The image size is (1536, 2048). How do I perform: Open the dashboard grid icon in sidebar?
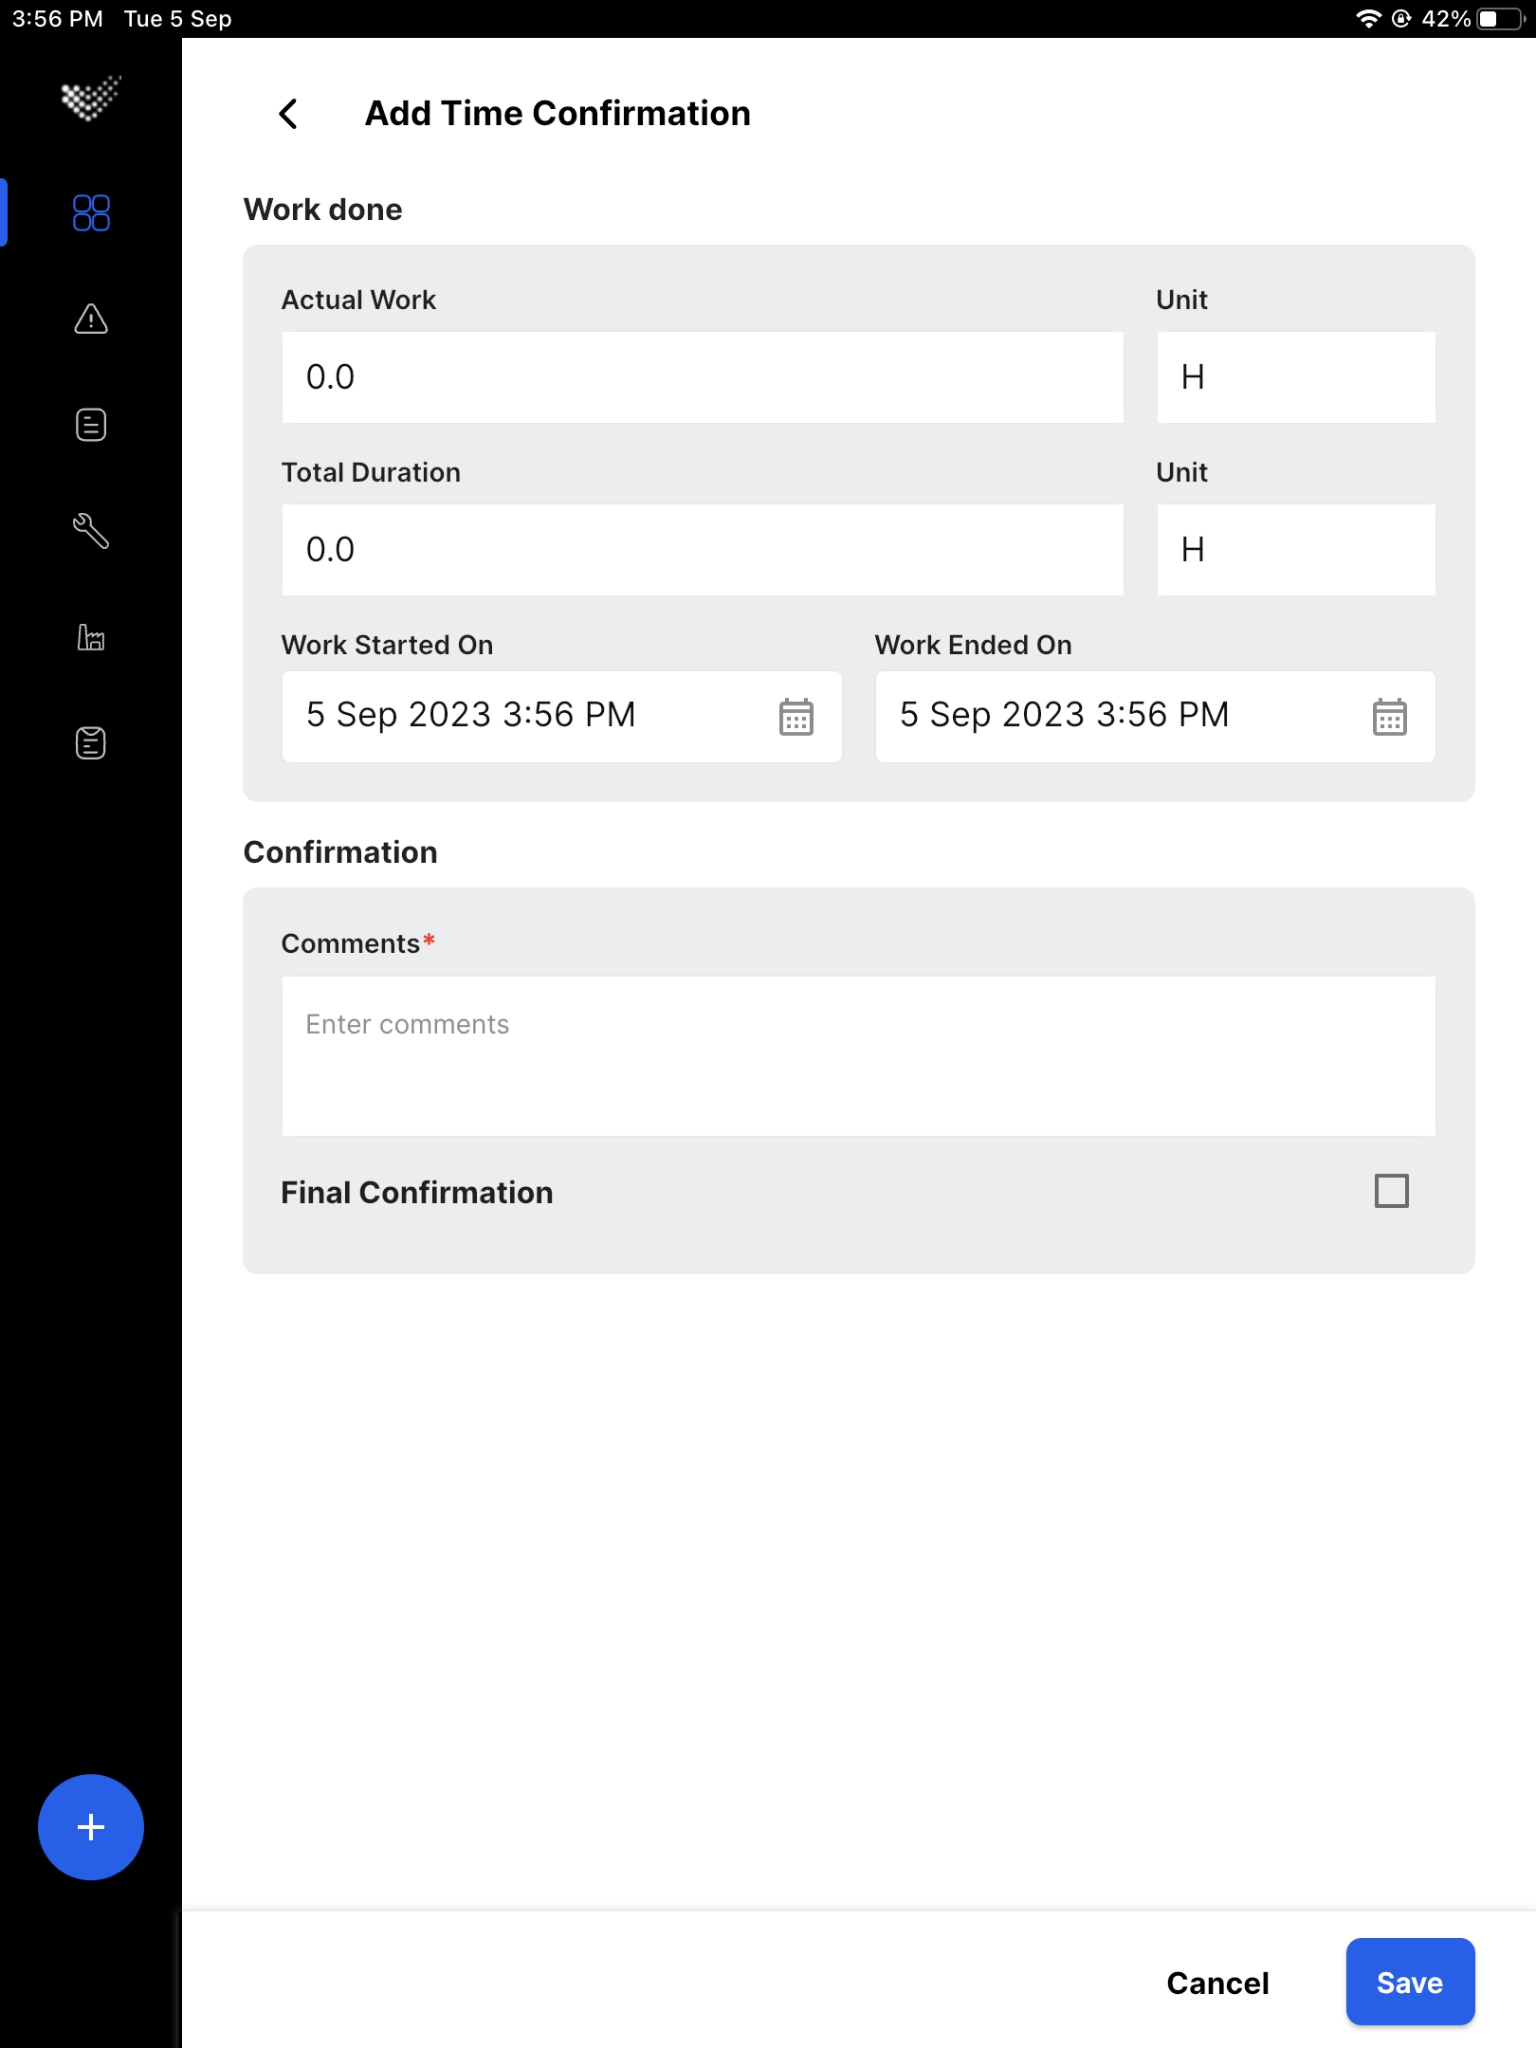pyautogui.click(x=91, y=213)
